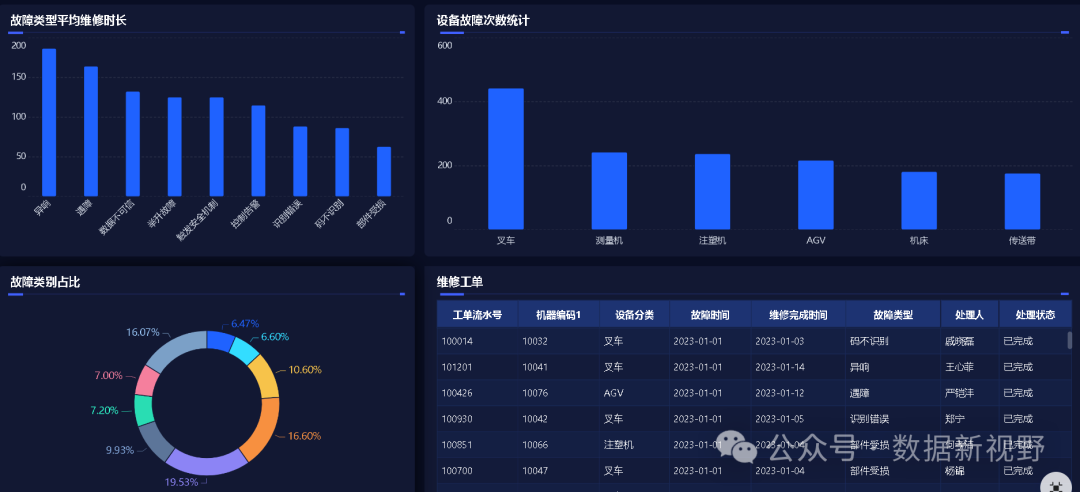Click the 设备分类 column header
Screen dimensions: 1080x492
pyautogui.click(x=634, y=315)
